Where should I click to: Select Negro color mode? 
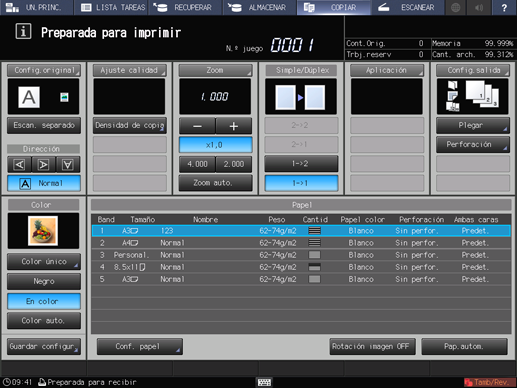44,281
